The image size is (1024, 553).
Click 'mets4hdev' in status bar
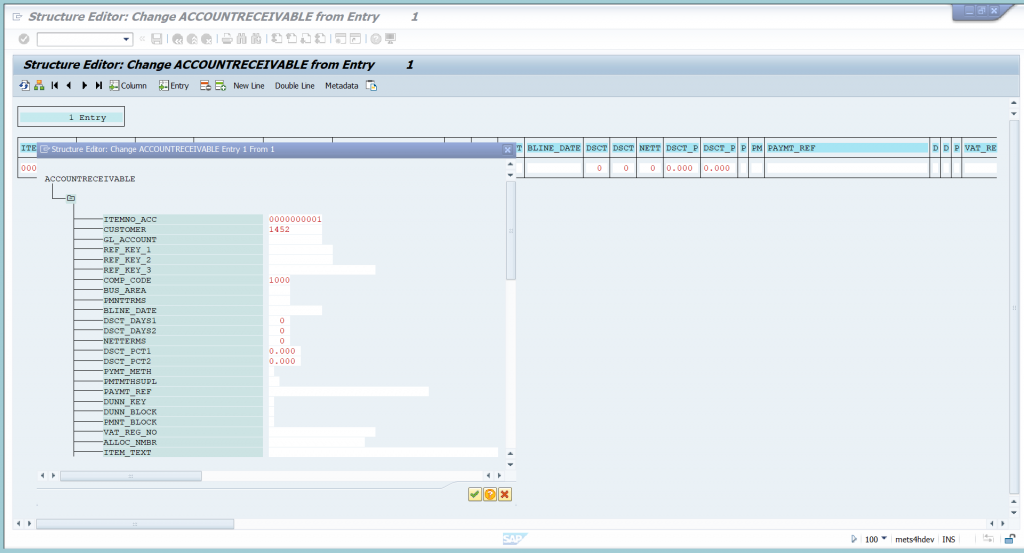[x=914, y=539]
